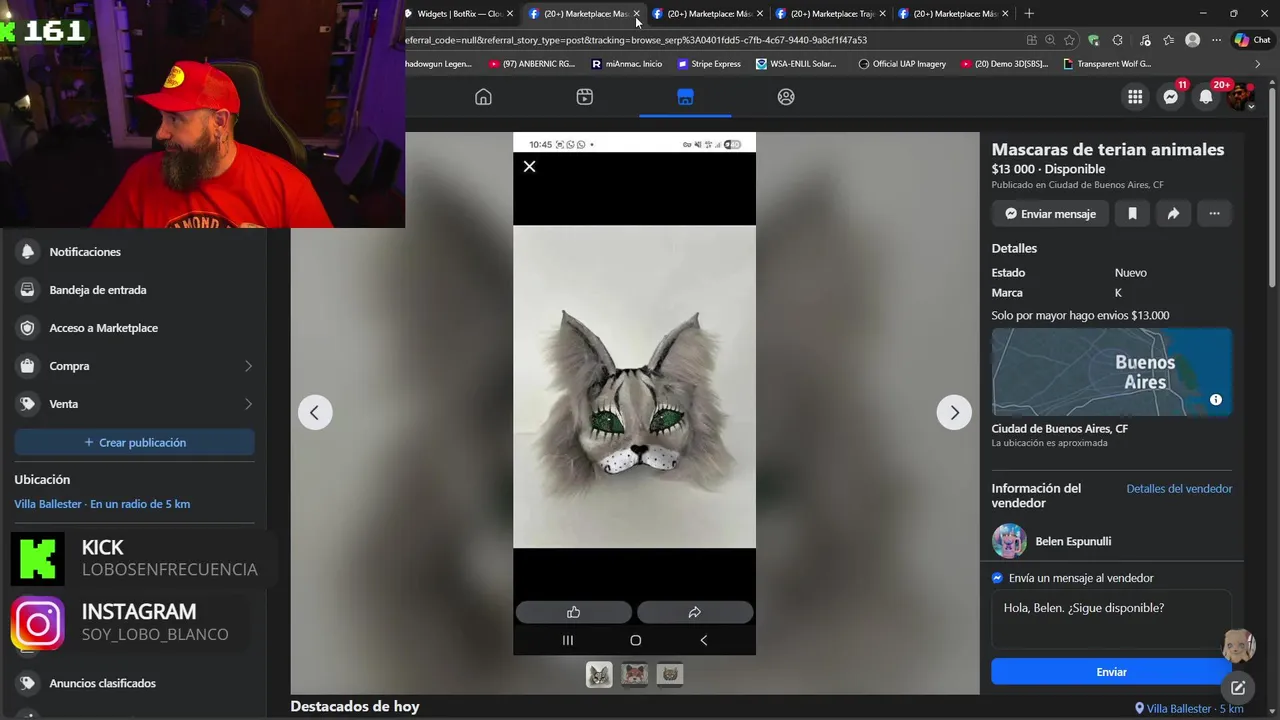Open the Facebook menu grid icon
The height and width of the screenshot is (720, 1280).
click(x=1135, y=97)
